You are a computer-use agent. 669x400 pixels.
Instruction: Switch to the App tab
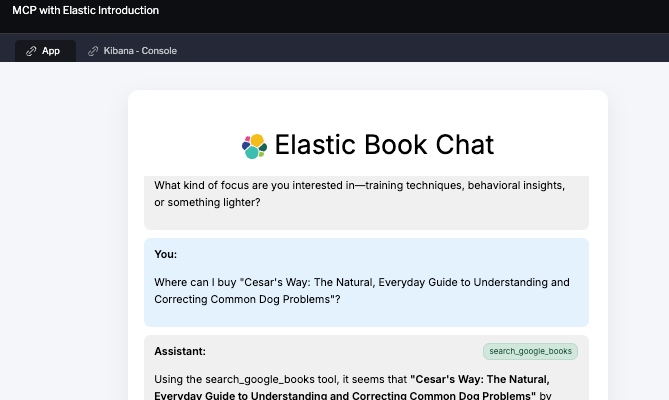pos(45,51)
